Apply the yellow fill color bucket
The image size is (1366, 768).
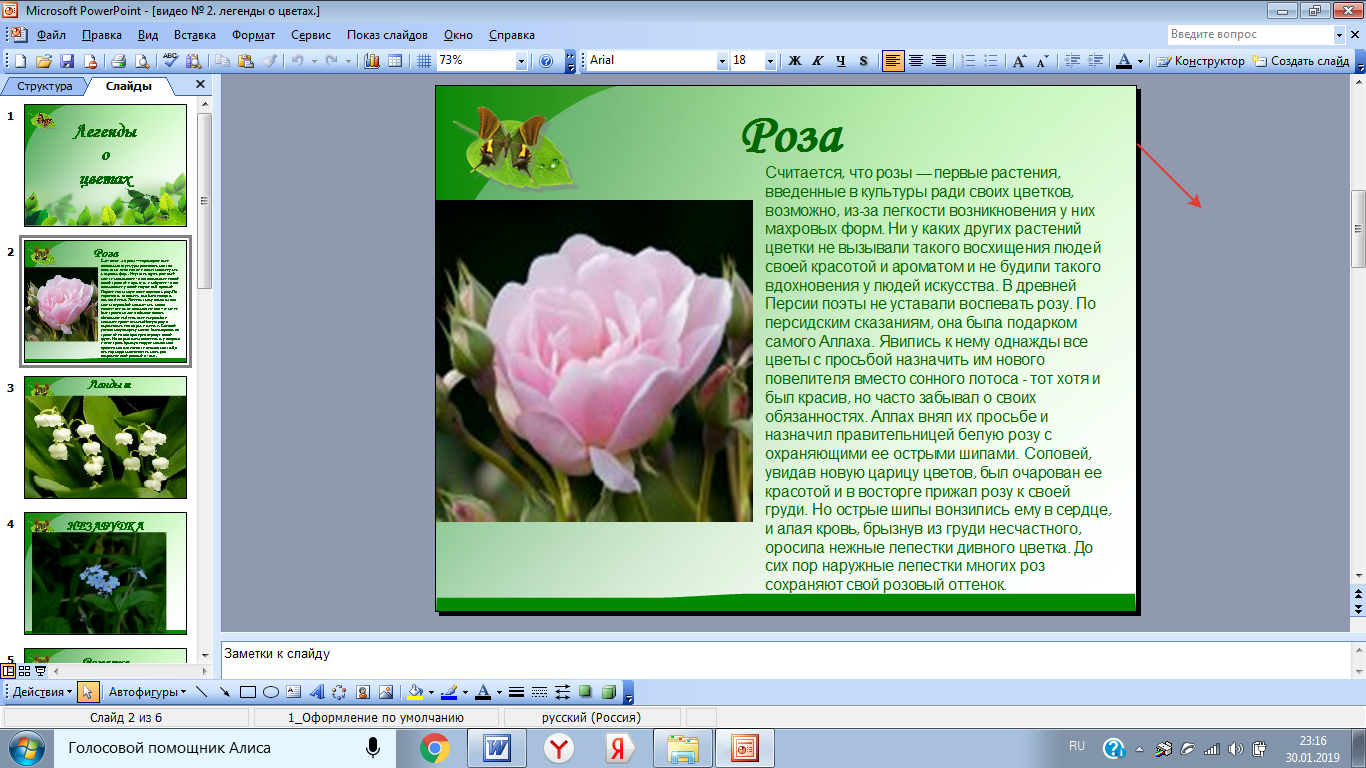pyautogui.click(x=416, y=692)
